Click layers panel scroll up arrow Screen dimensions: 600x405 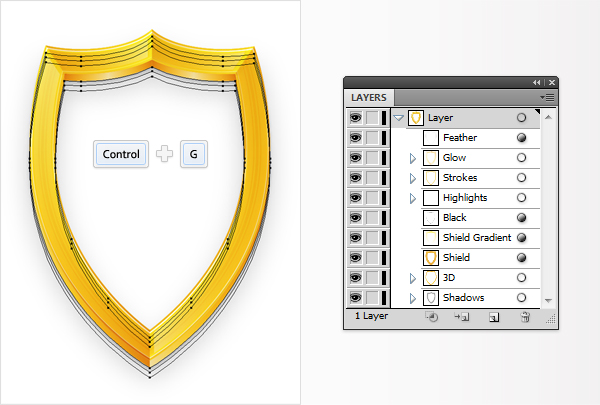[x=548, y=117]
